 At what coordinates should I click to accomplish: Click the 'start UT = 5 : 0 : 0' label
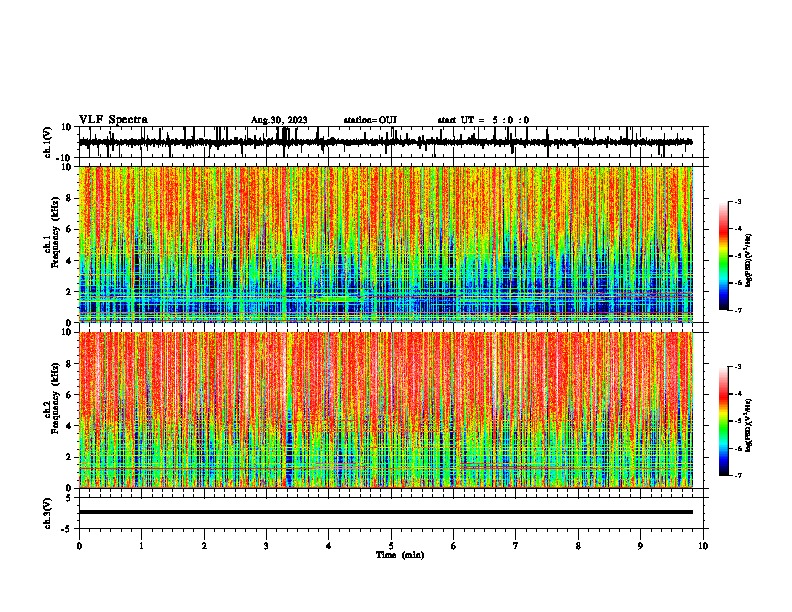(x=483, y=120)
